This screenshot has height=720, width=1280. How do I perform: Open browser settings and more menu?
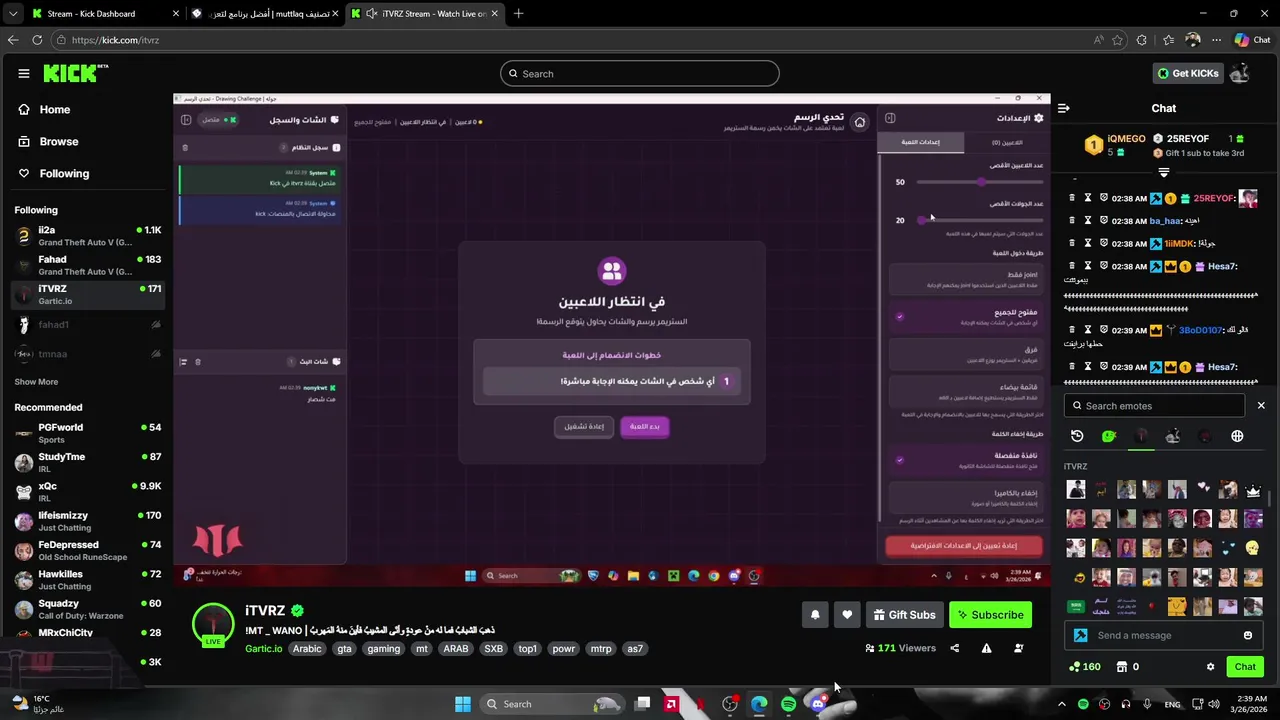[x=1216, y=40]
